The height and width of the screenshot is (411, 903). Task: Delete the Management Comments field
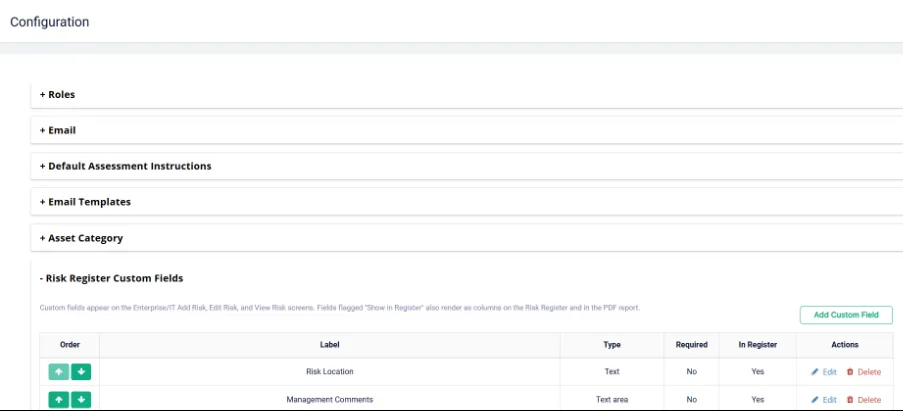pyautogui.click(x=863, y=399)
